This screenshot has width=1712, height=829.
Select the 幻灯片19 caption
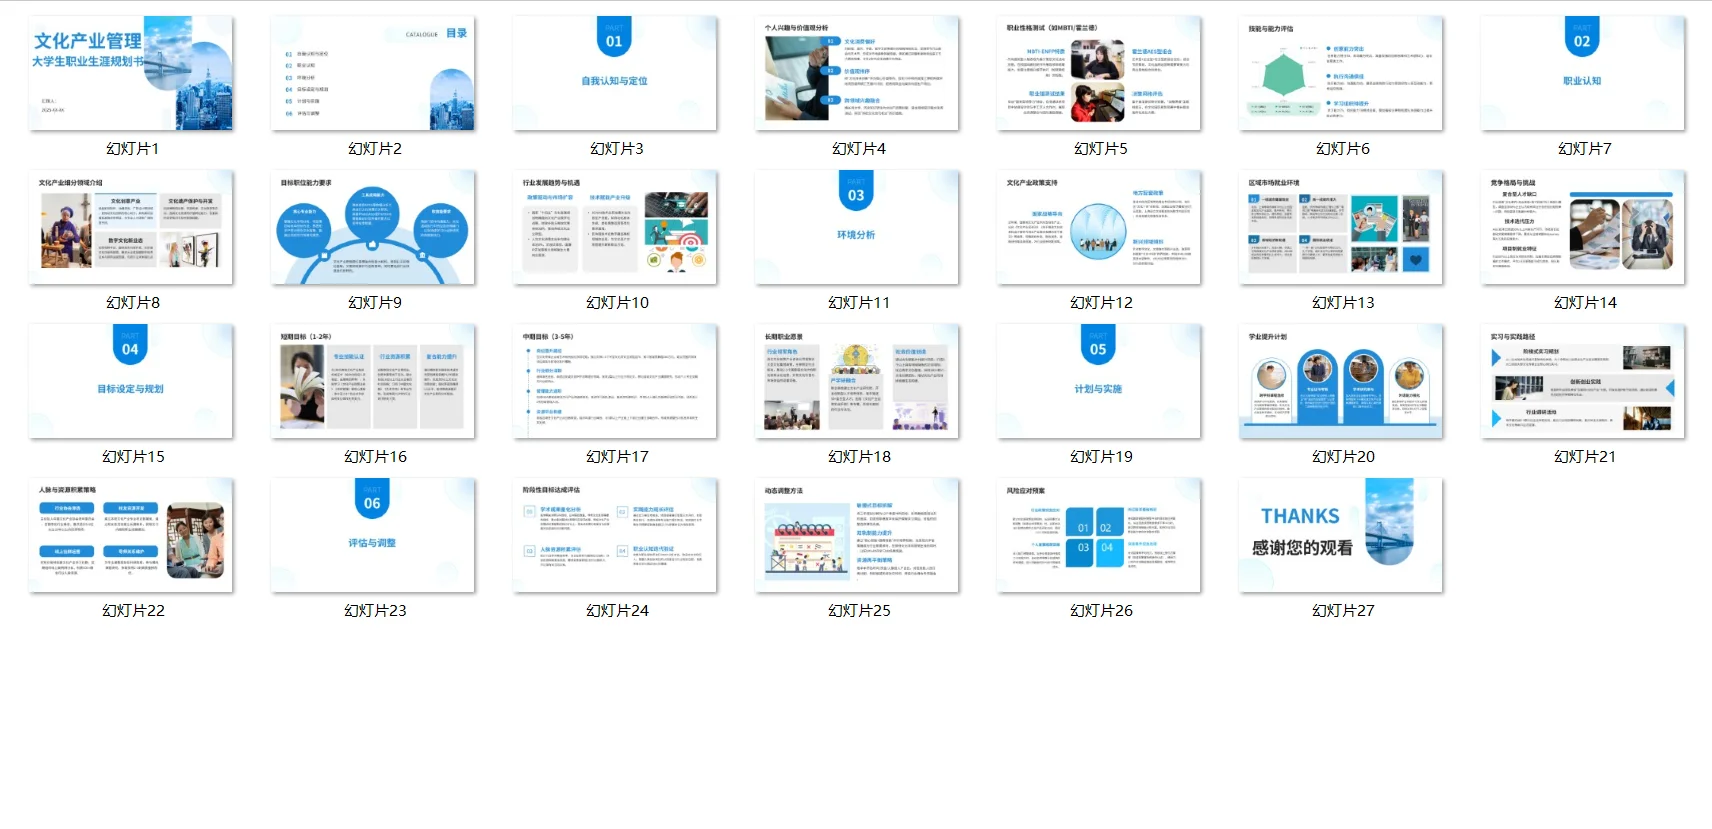[1101, 457]
